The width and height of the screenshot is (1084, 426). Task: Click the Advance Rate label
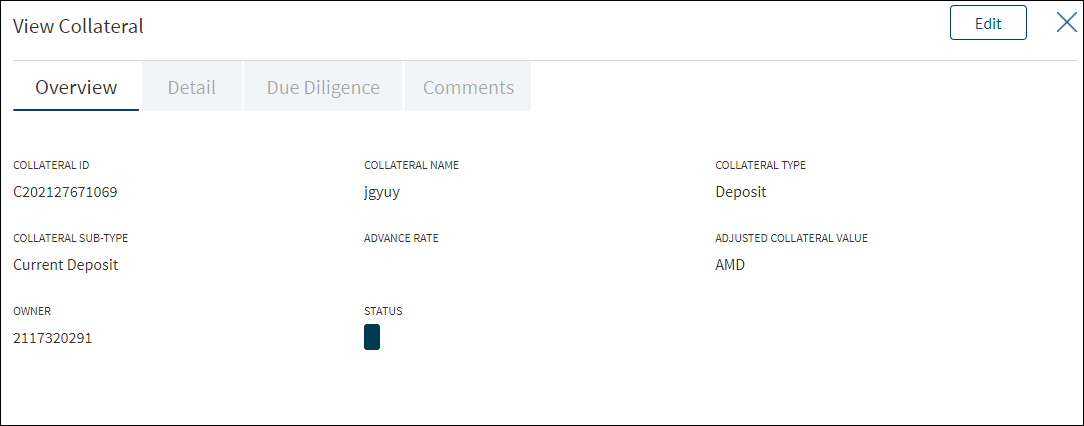pyautogui.click(x=401, y=239)
